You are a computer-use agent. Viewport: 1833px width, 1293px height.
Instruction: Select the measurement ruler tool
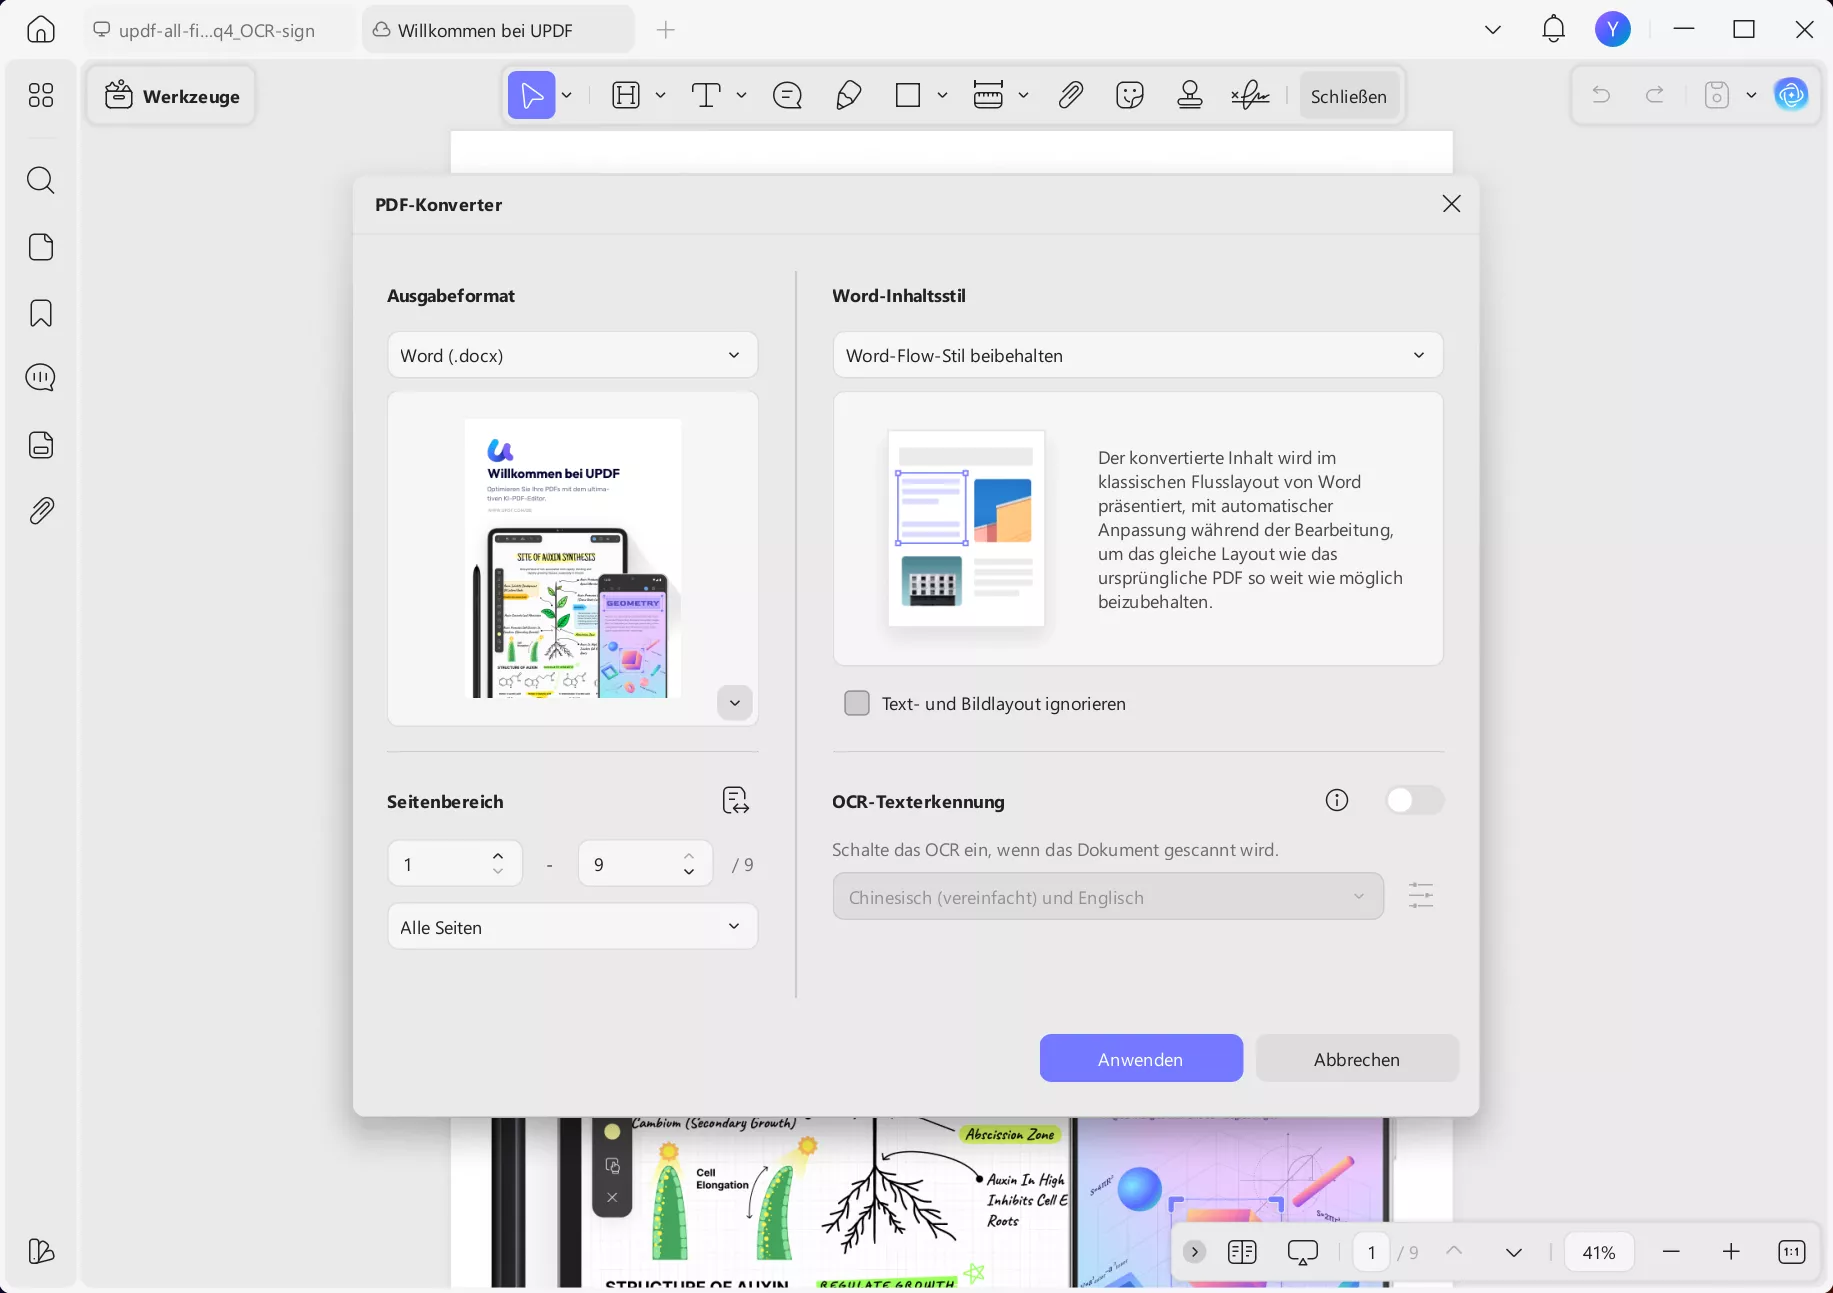(x=988, y=96)
